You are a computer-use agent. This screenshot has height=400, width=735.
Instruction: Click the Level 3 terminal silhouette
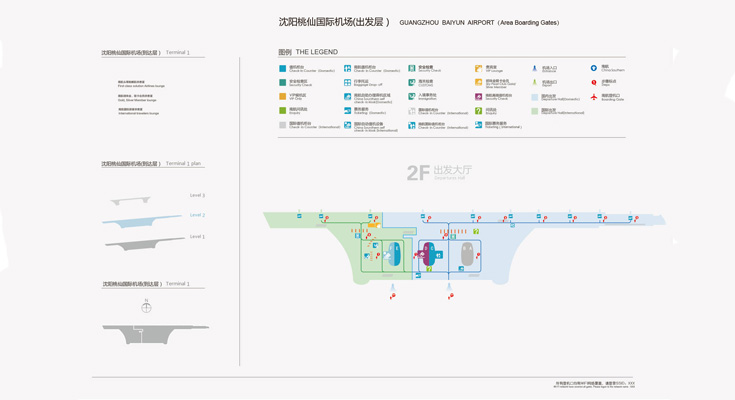pos(130,201)
